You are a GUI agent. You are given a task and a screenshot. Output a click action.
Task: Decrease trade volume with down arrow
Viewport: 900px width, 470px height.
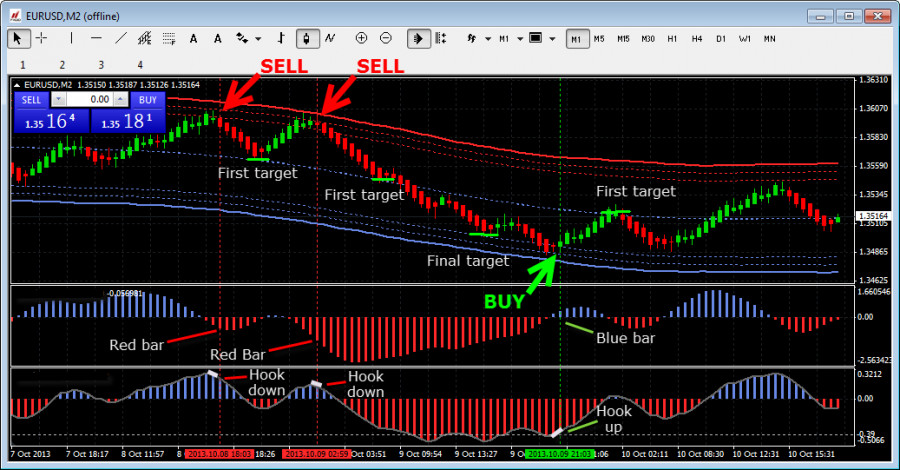58,100
